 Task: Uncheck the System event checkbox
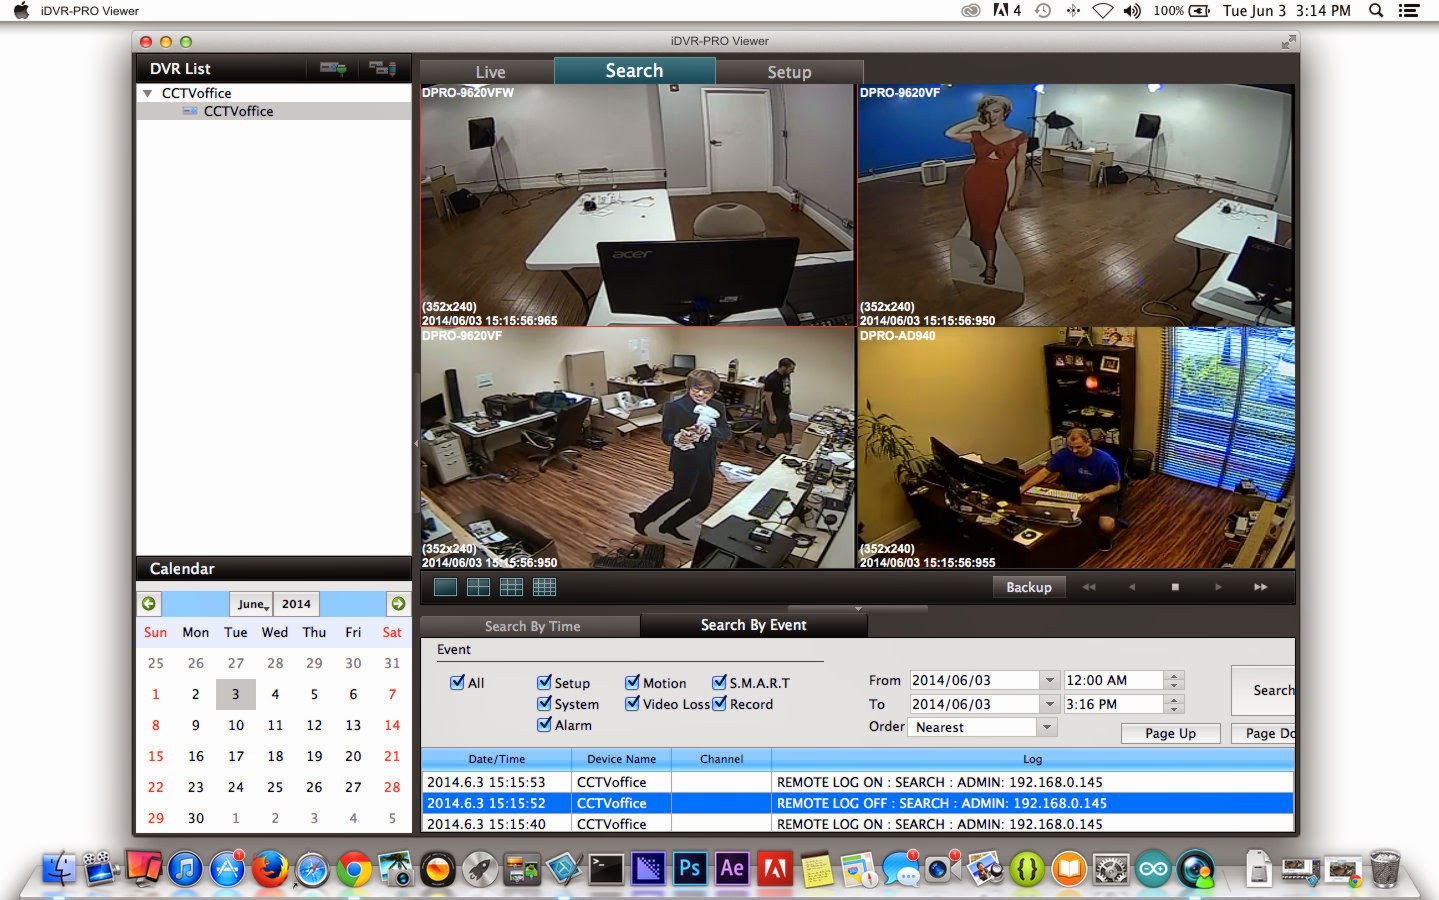544,703
